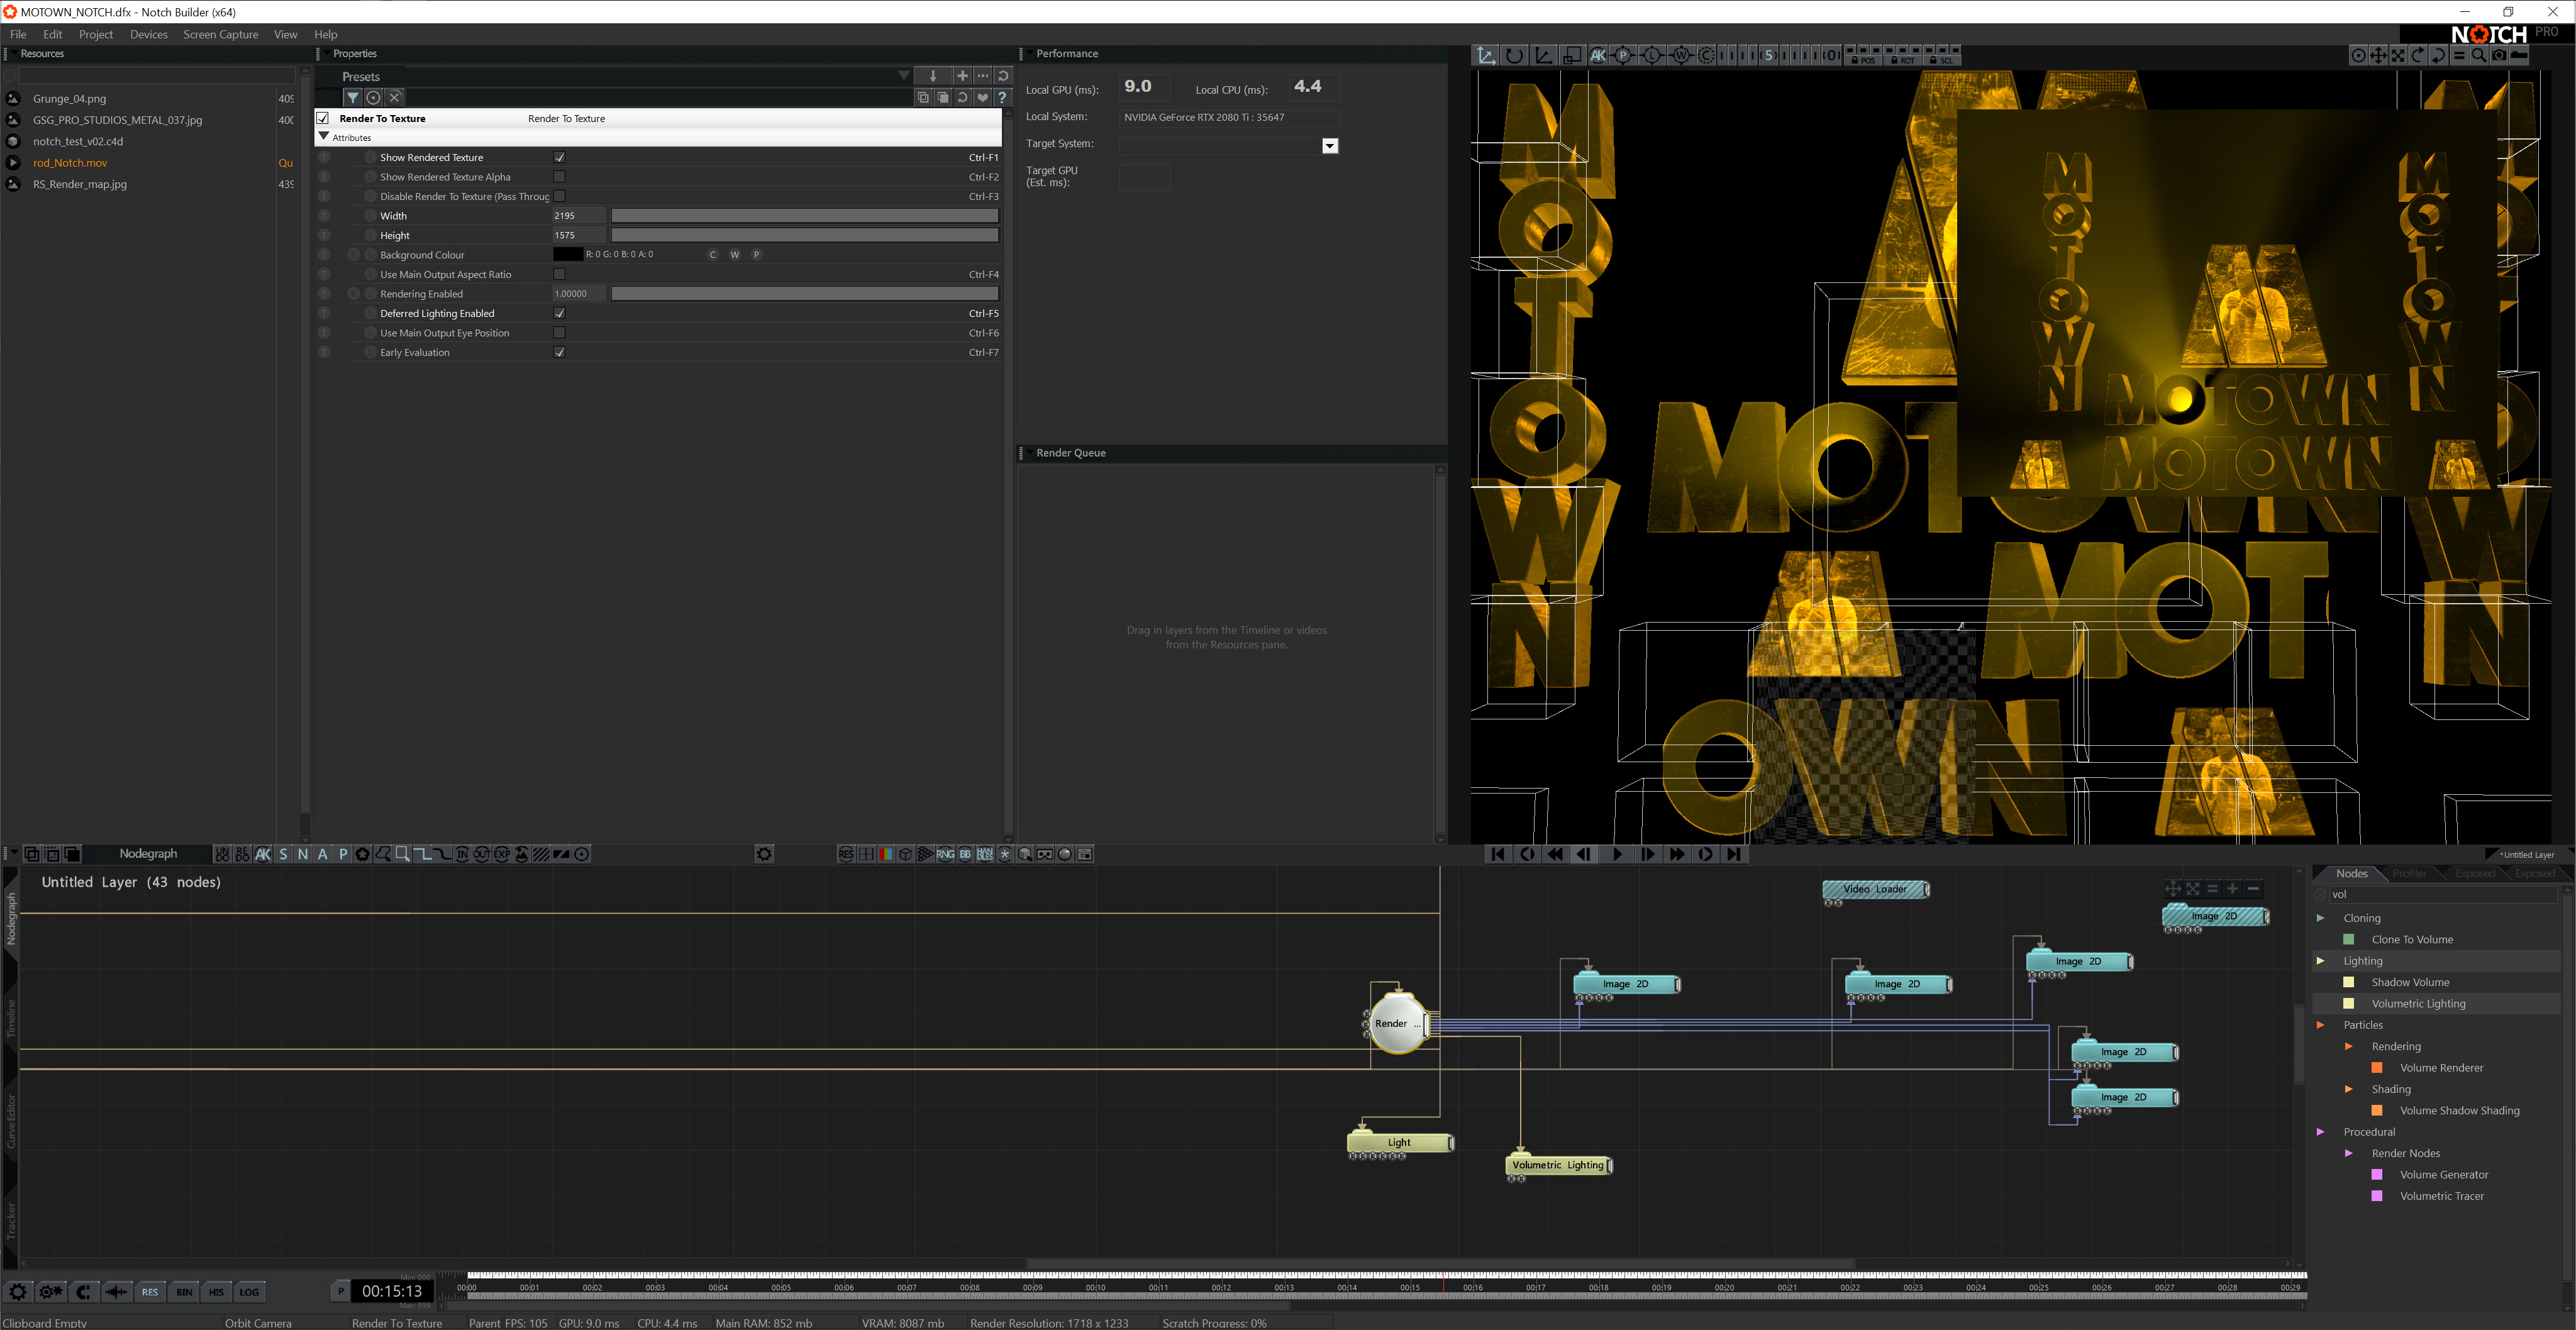The image size is (2576, 1330).
Task: Click the RES button in the bottom bar
Action: click(x=150, y=1292)
